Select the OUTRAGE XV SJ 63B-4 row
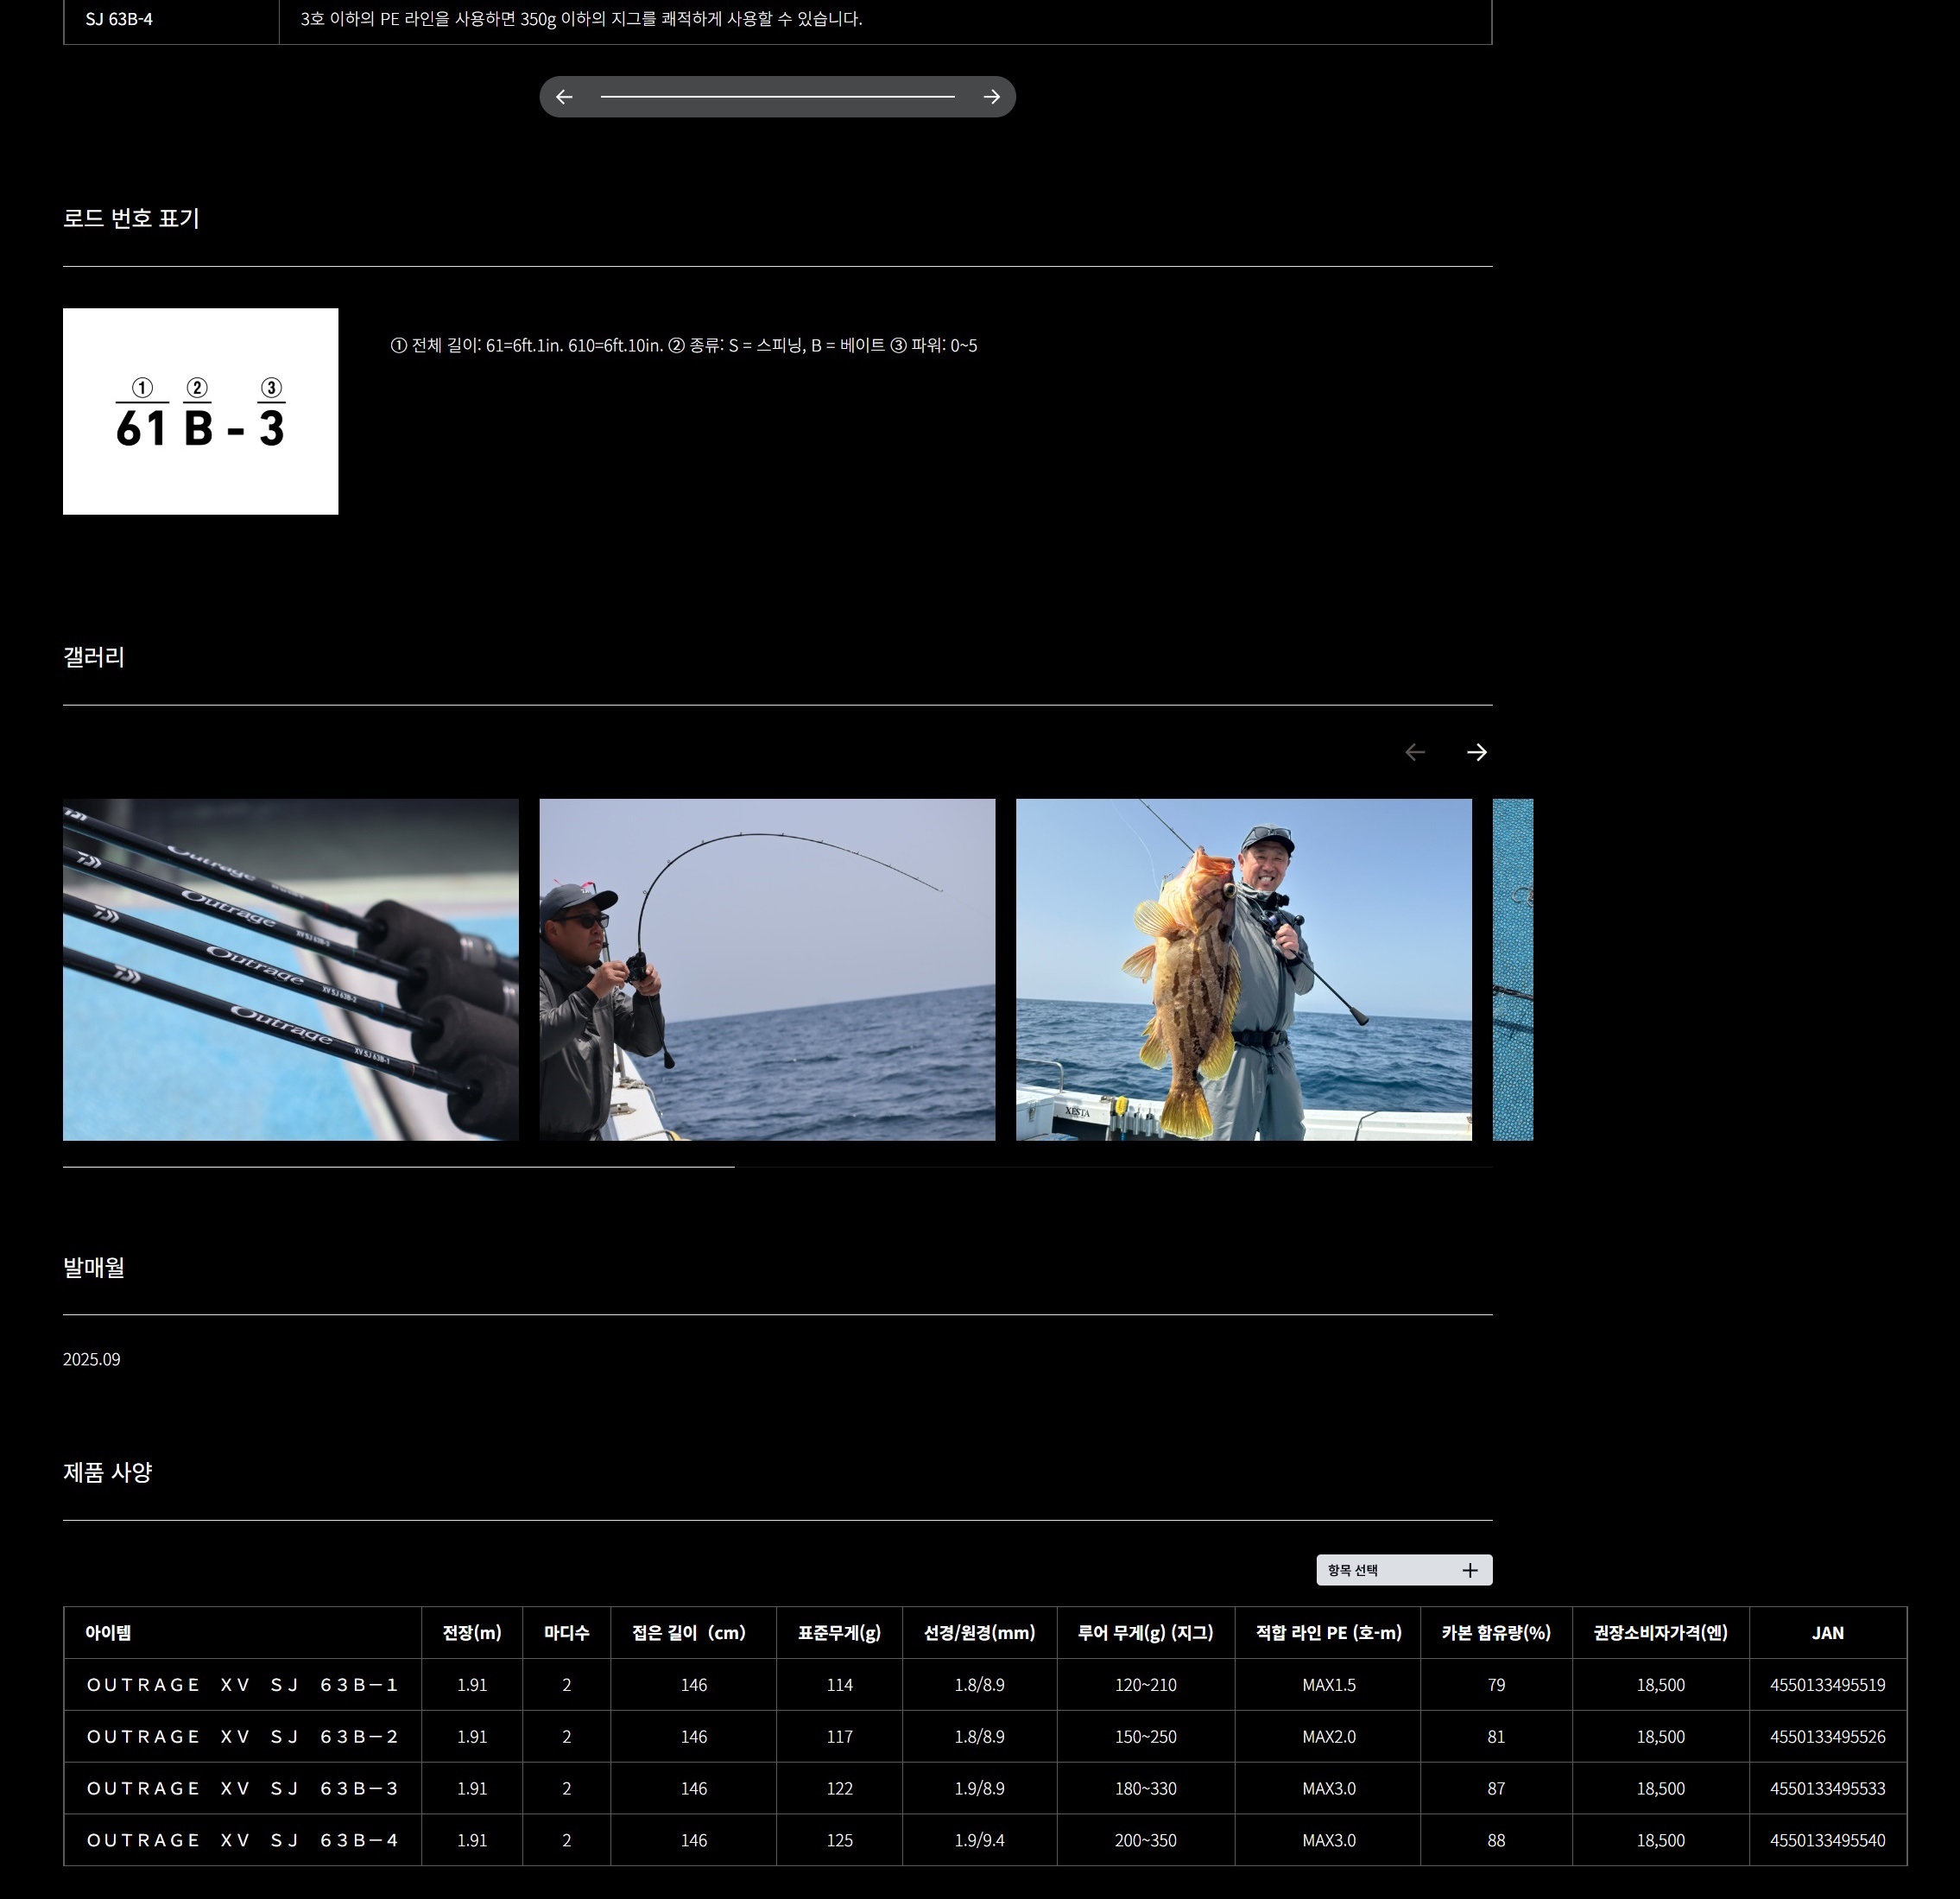Image resolution: width=1960 pixels, height=1899 pixels. point(242,1841)
